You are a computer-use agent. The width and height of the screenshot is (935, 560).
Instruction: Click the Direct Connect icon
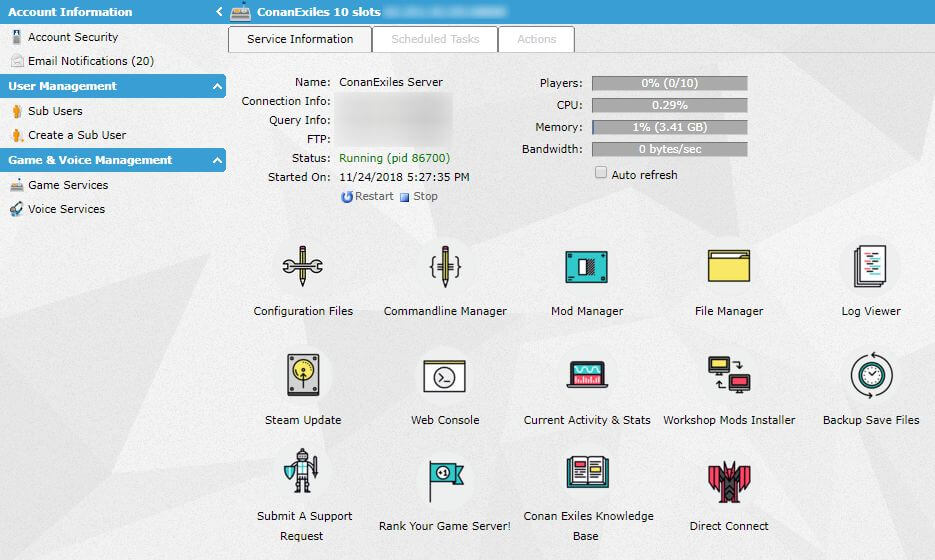[728, 482]
